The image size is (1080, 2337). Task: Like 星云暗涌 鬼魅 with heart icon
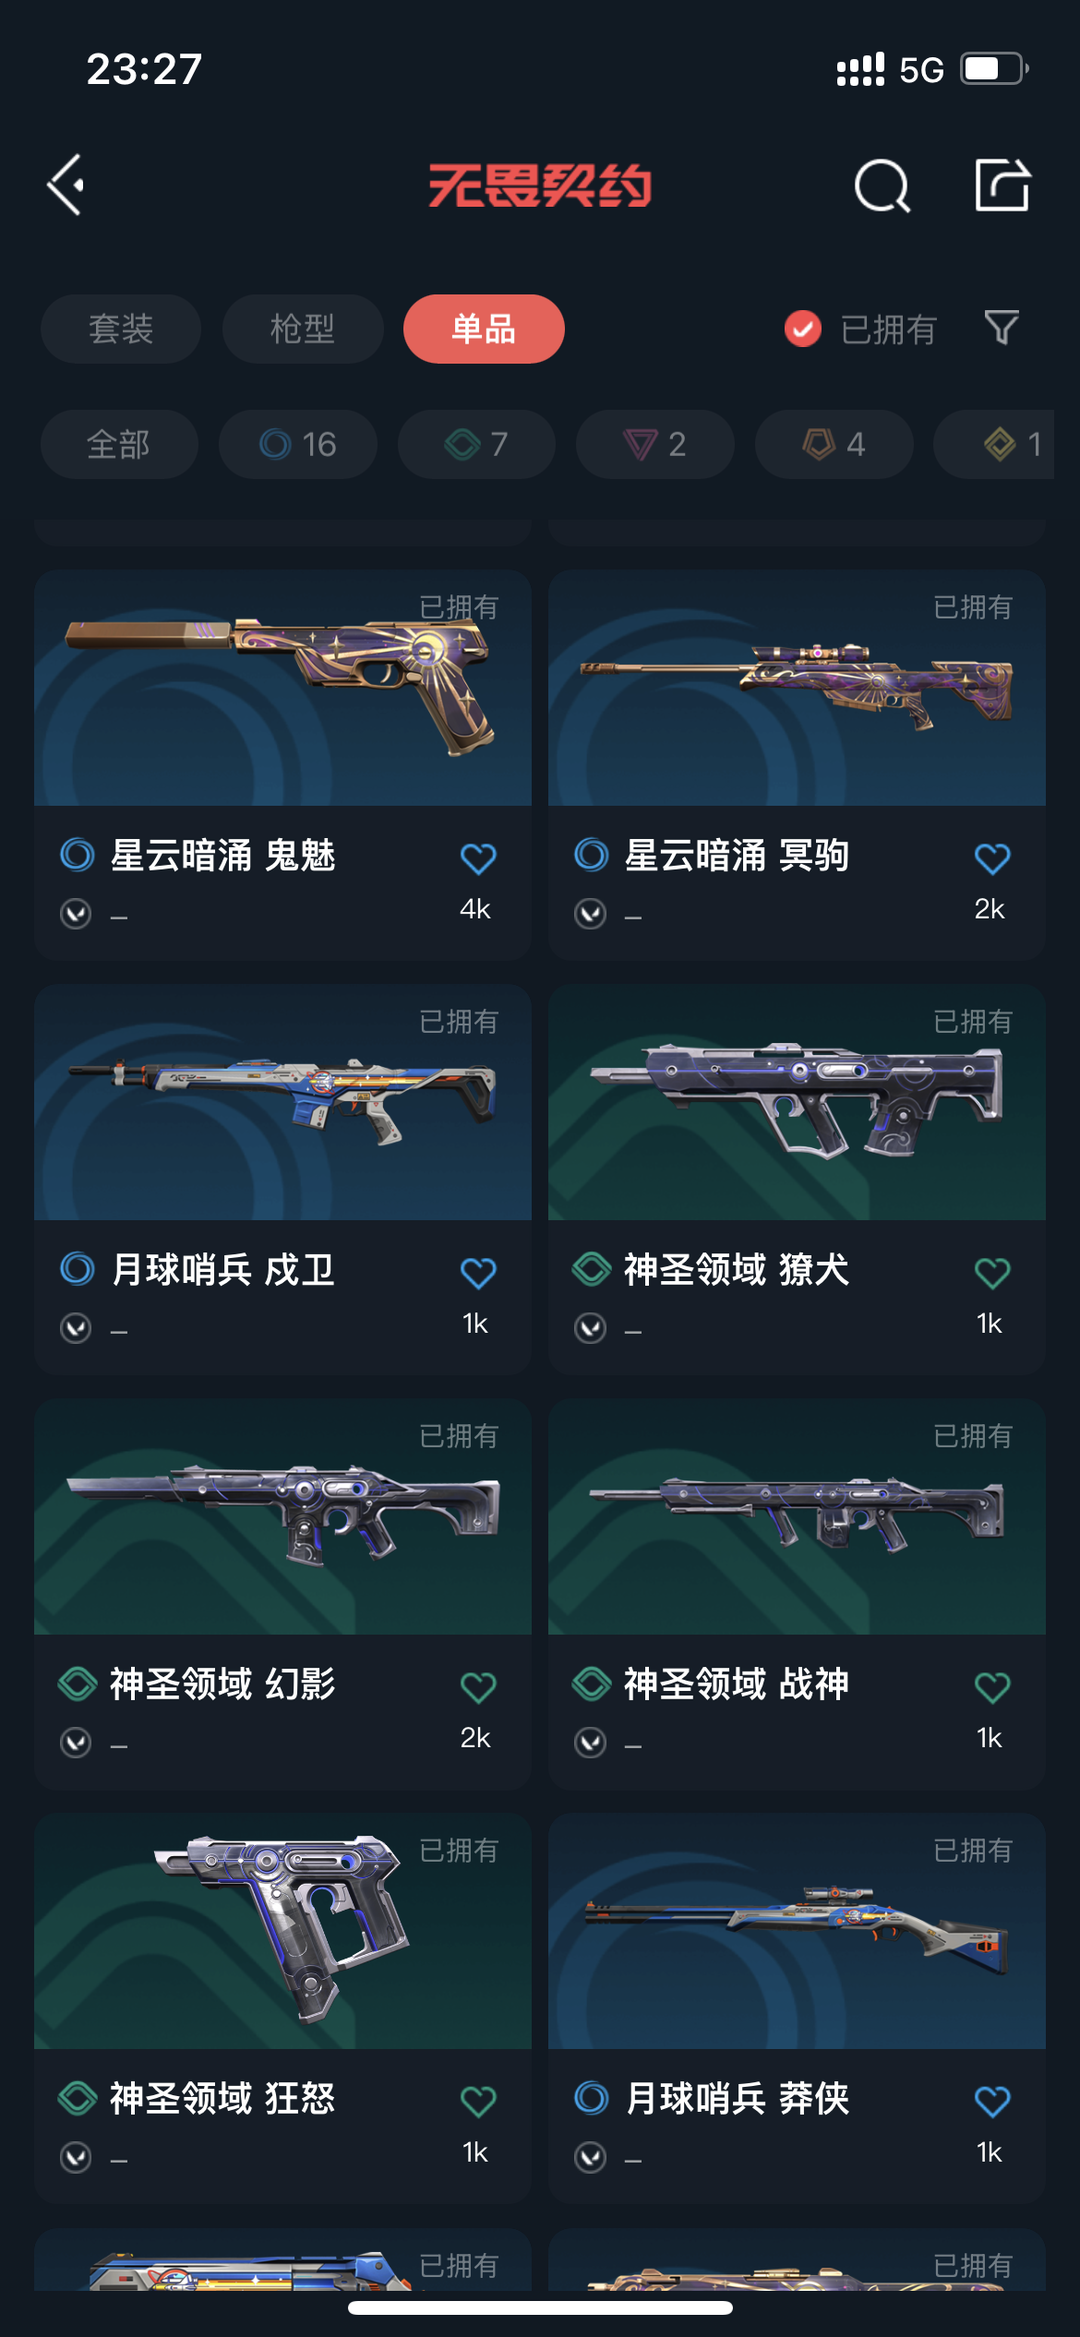click(478, 858)
